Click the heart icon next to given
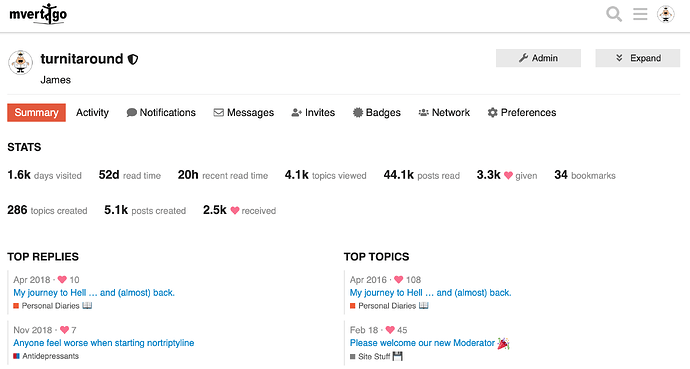The image size is (690, 369). tap(508, 175)
